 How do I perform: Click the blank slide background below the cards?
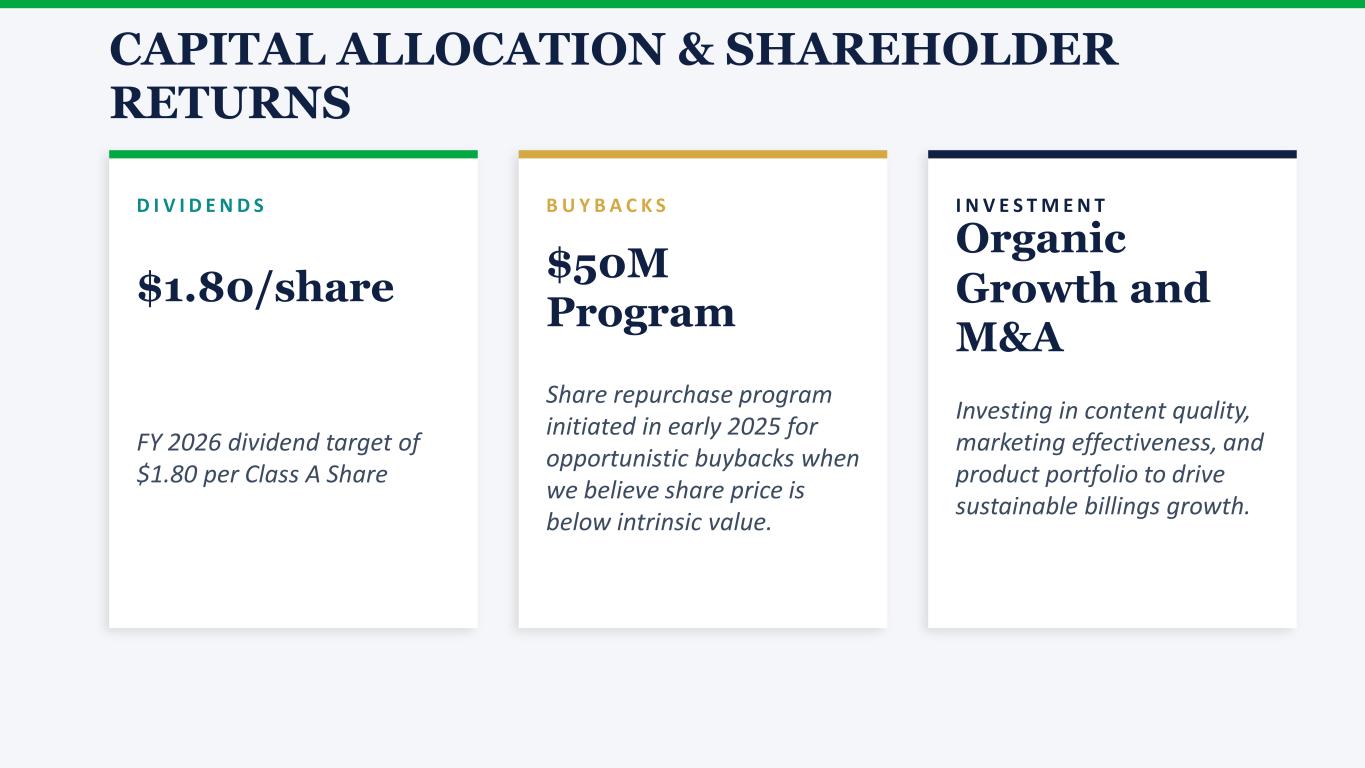click(682, 700)
